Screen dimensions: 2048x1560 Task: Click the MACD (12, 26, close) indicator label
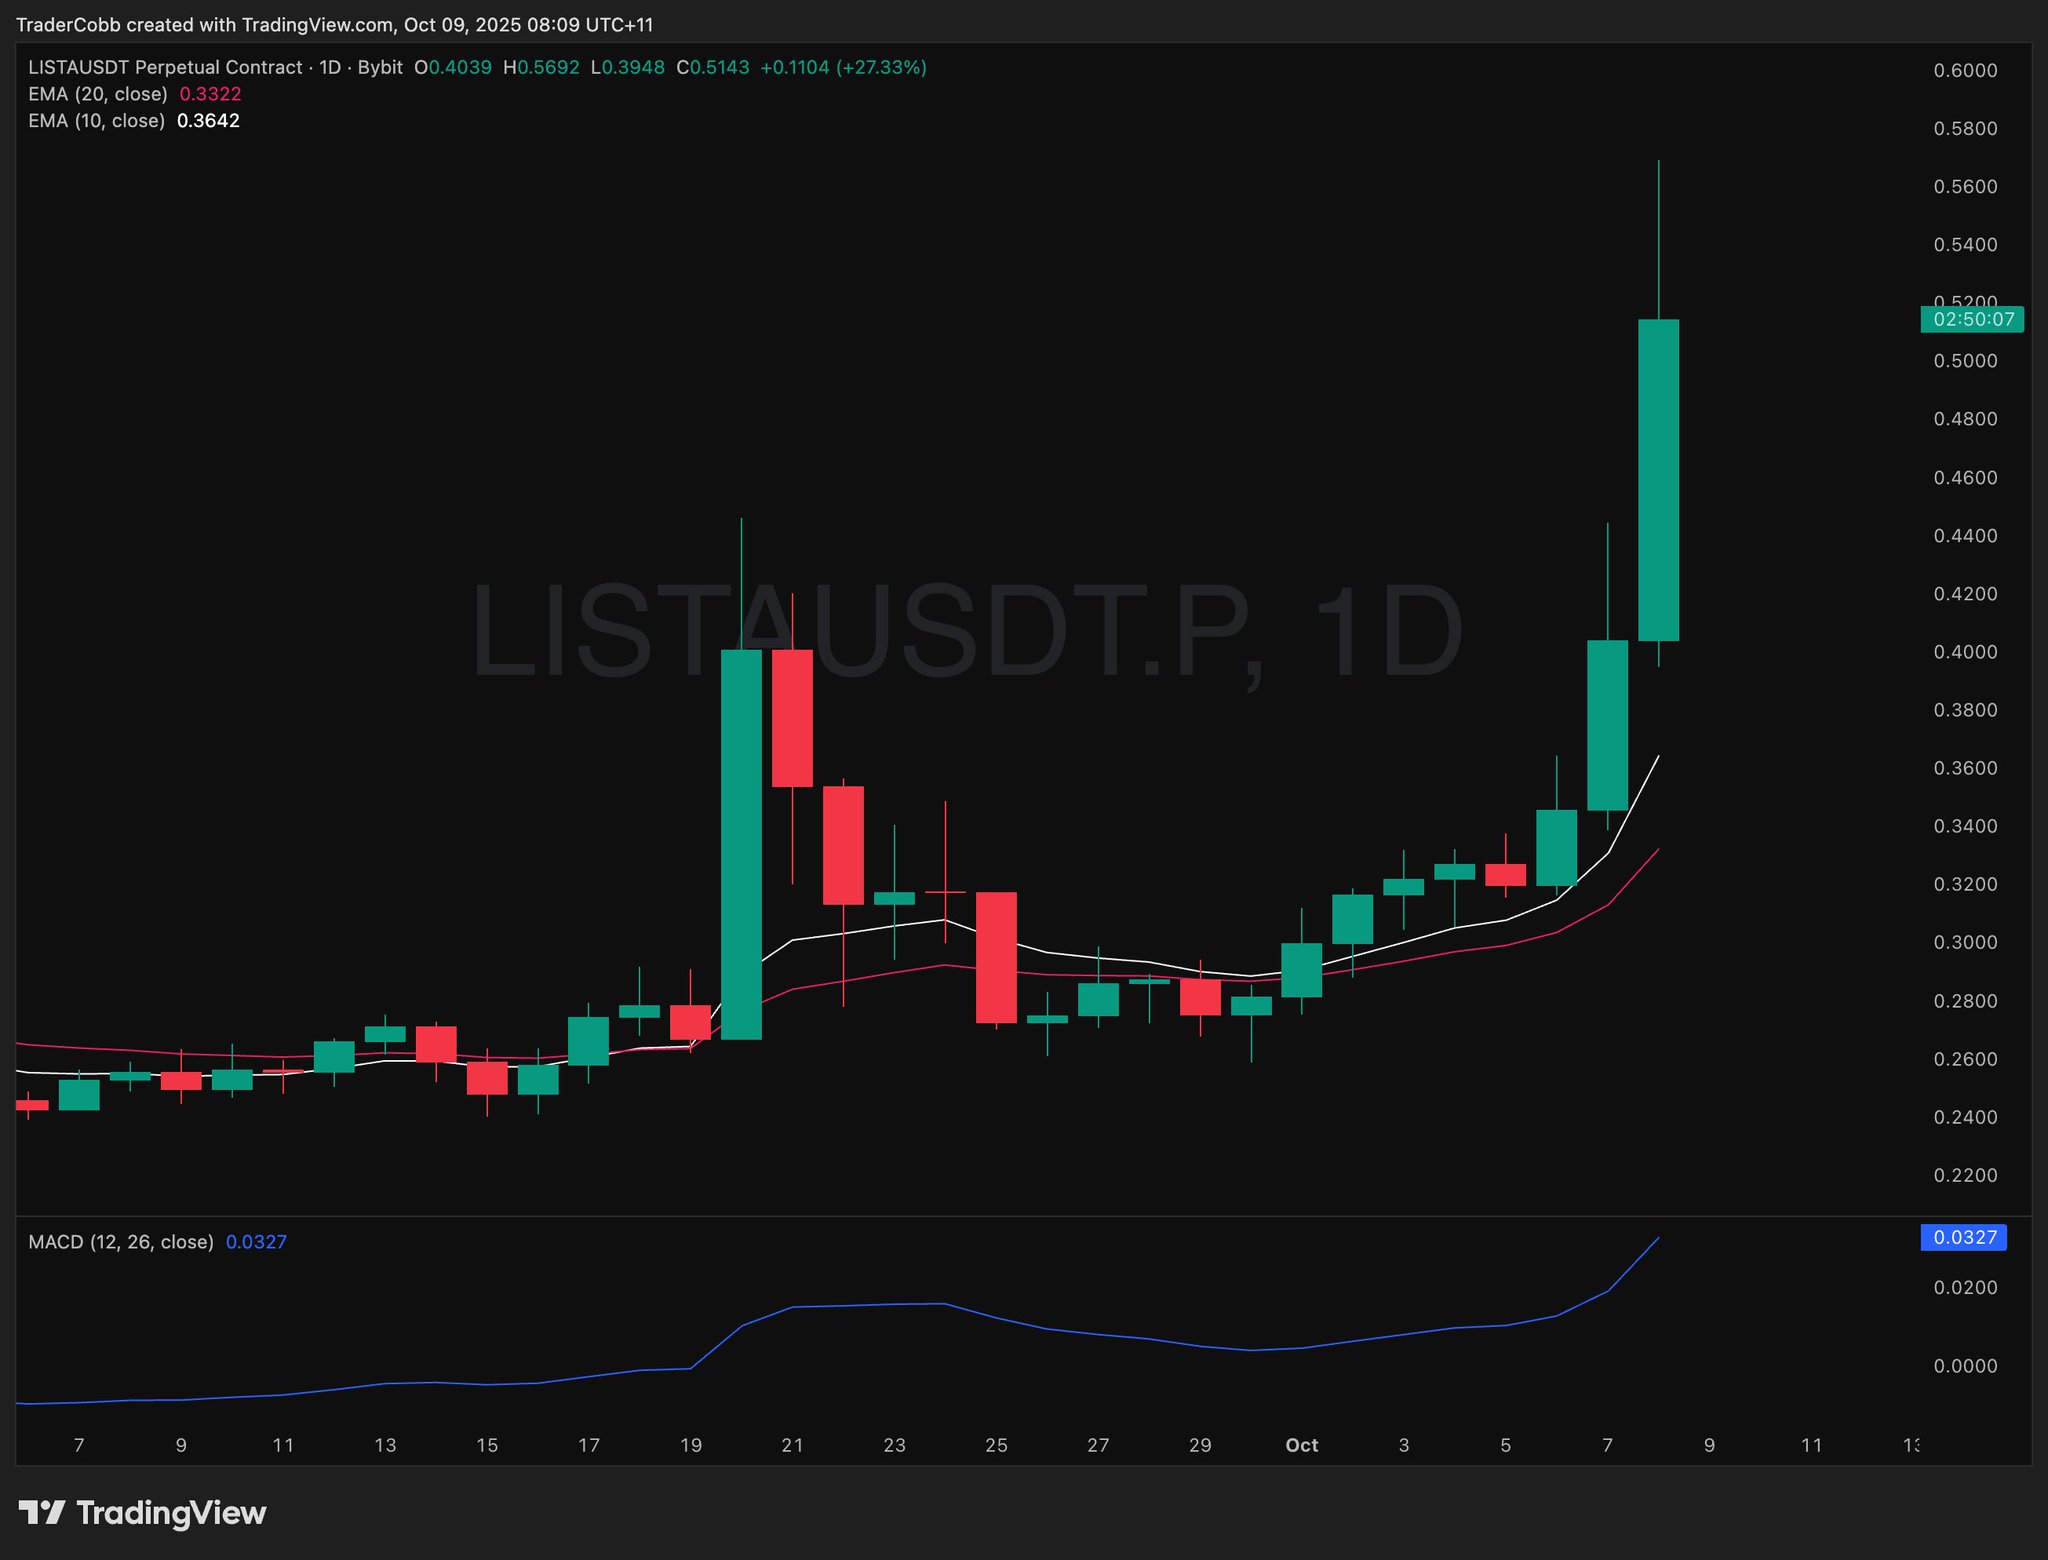pos(121,1242)
